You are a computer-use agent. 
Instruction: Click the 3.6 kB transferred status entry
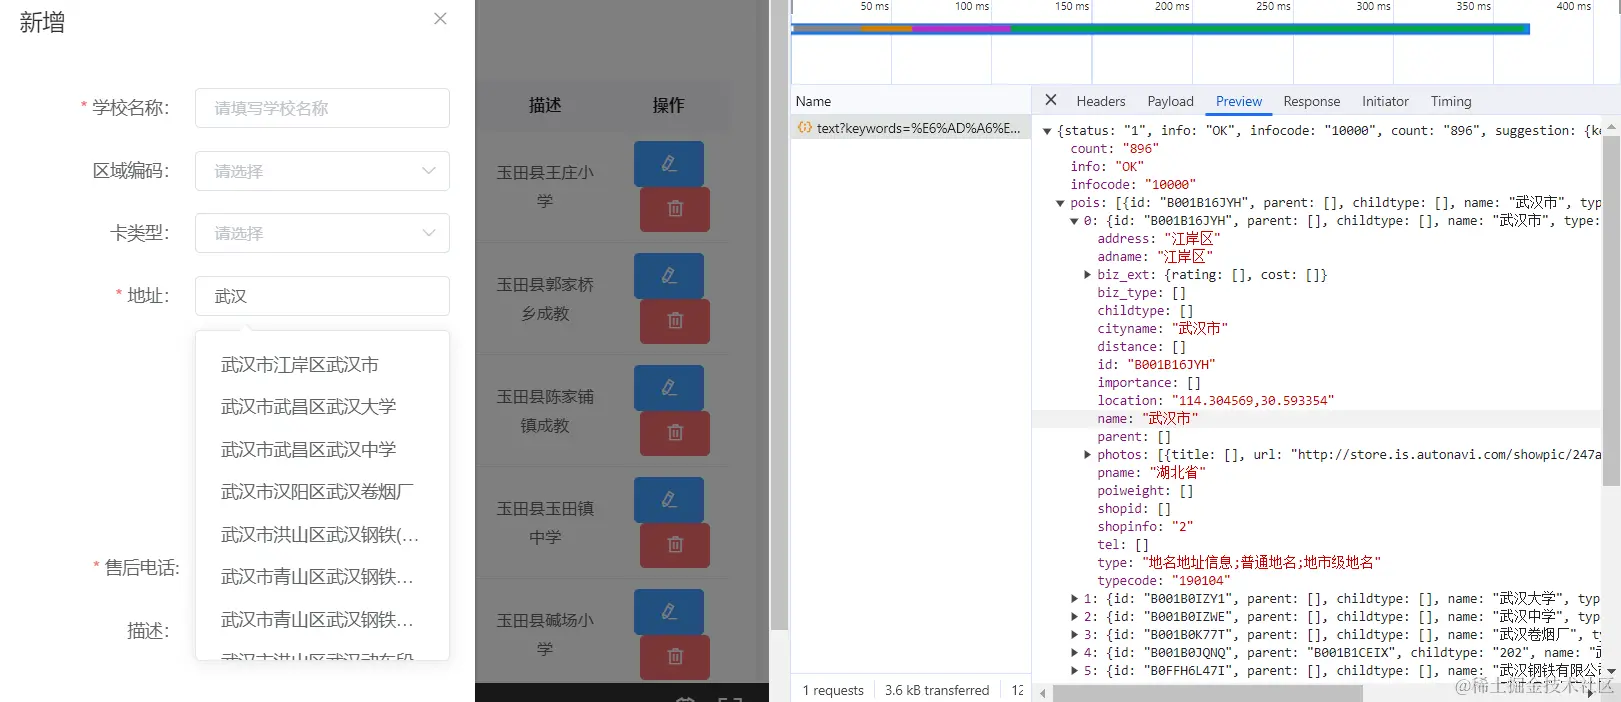click(x=937, y=690)
